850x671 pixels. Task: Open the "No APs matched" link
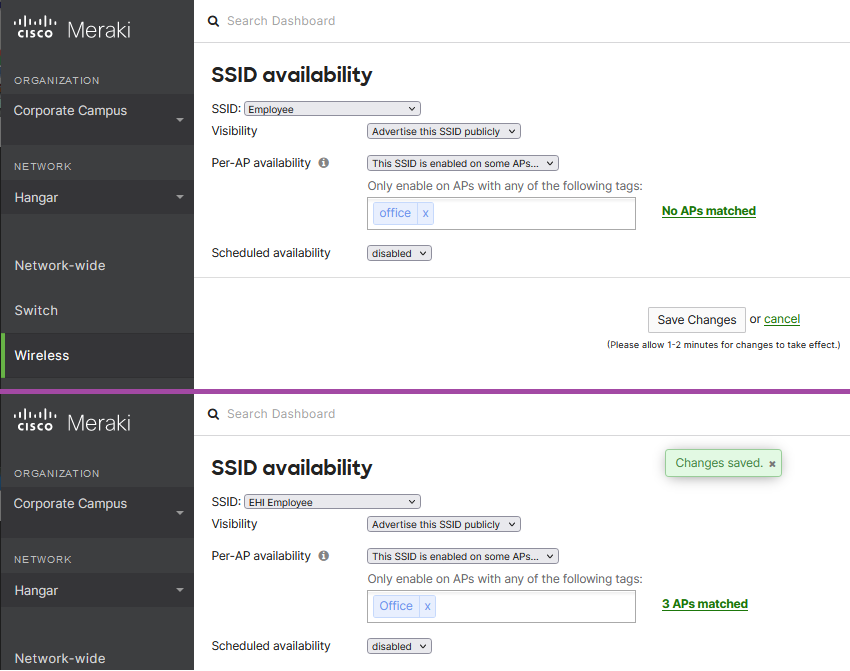(x=708, y=211)
